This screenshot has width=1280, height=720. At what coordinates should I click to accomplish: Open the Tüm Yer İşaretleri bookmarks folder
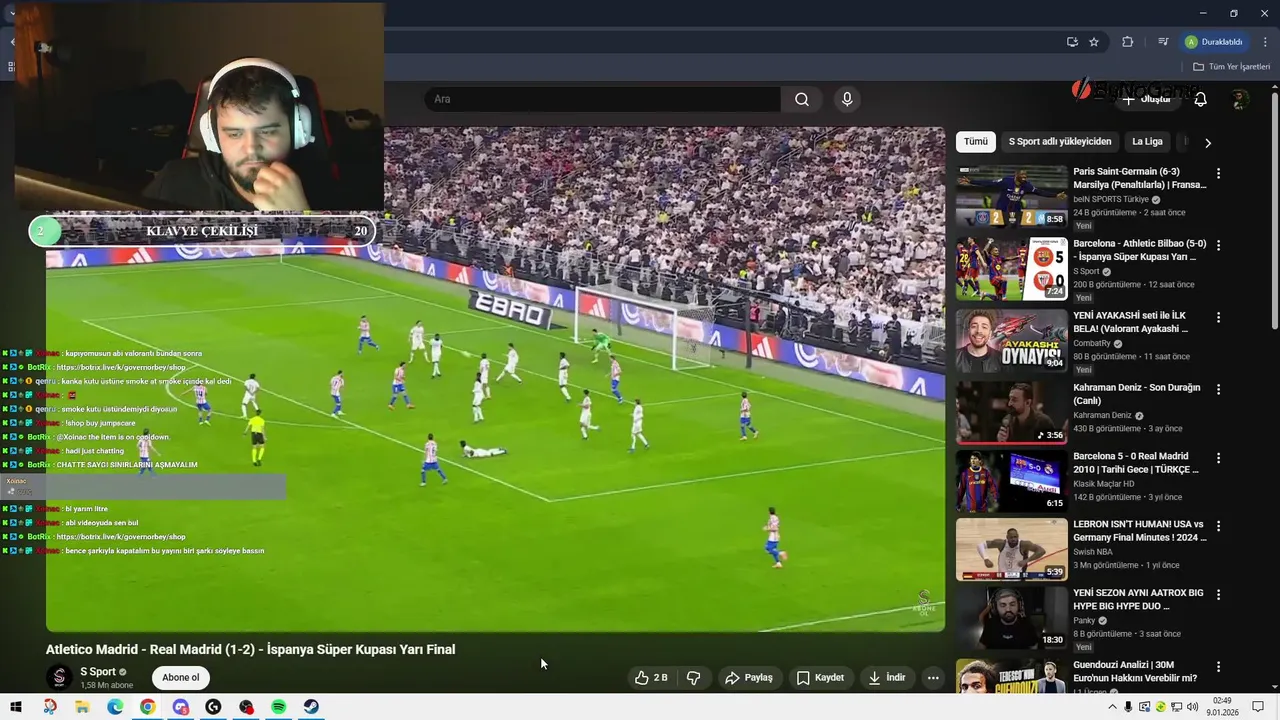coord(1231,67)
